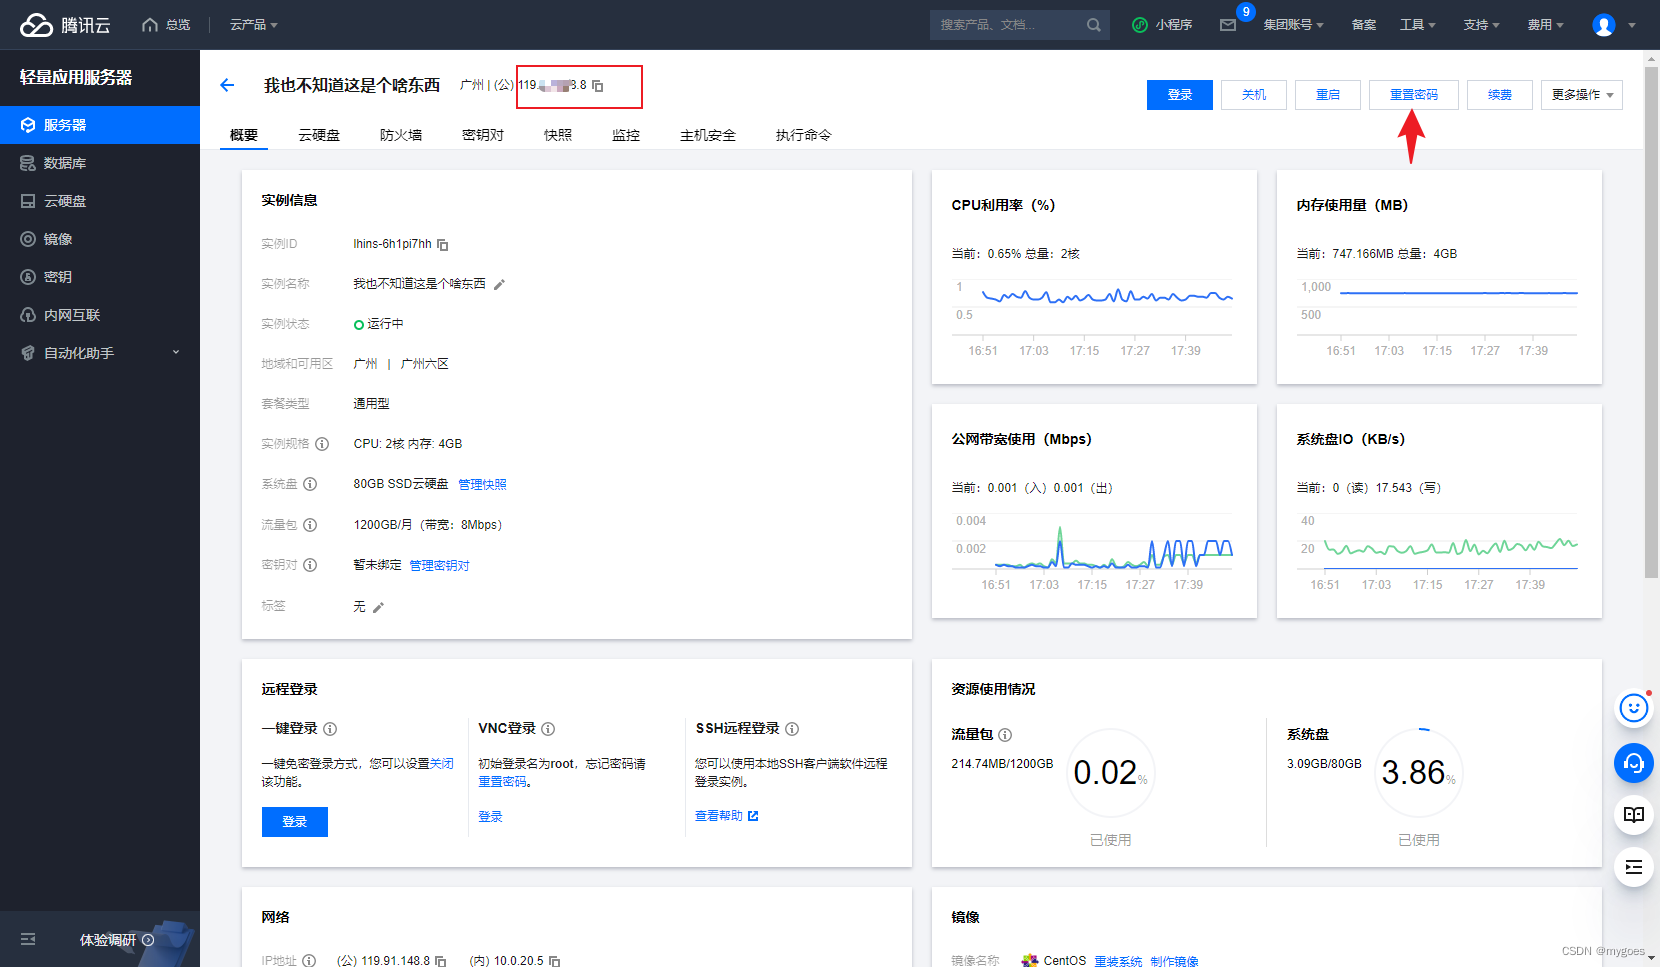Image resolution: width=1660 pixels, height=967 pixels.
Task: Expand the 支持 dropdown
Action: tap(1482, 25)
